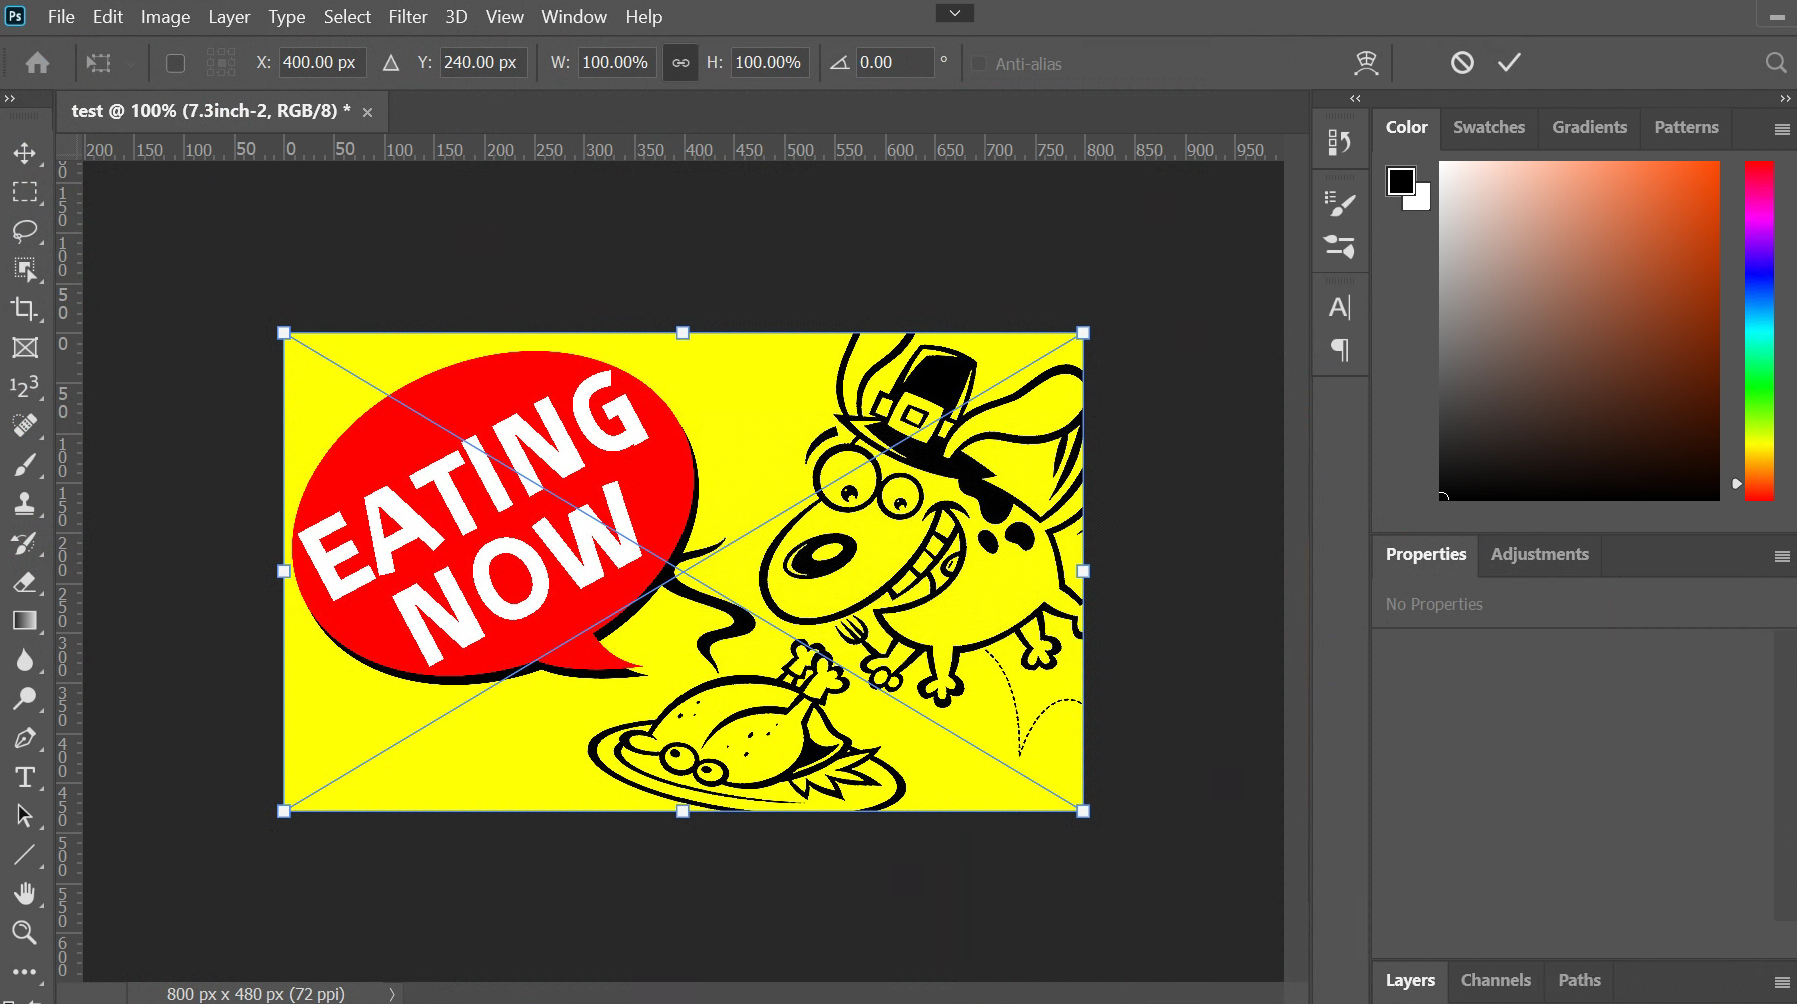Switch to warp mode icon
Viewport: 1797px width, 1004px height.
click(1366, 63)
